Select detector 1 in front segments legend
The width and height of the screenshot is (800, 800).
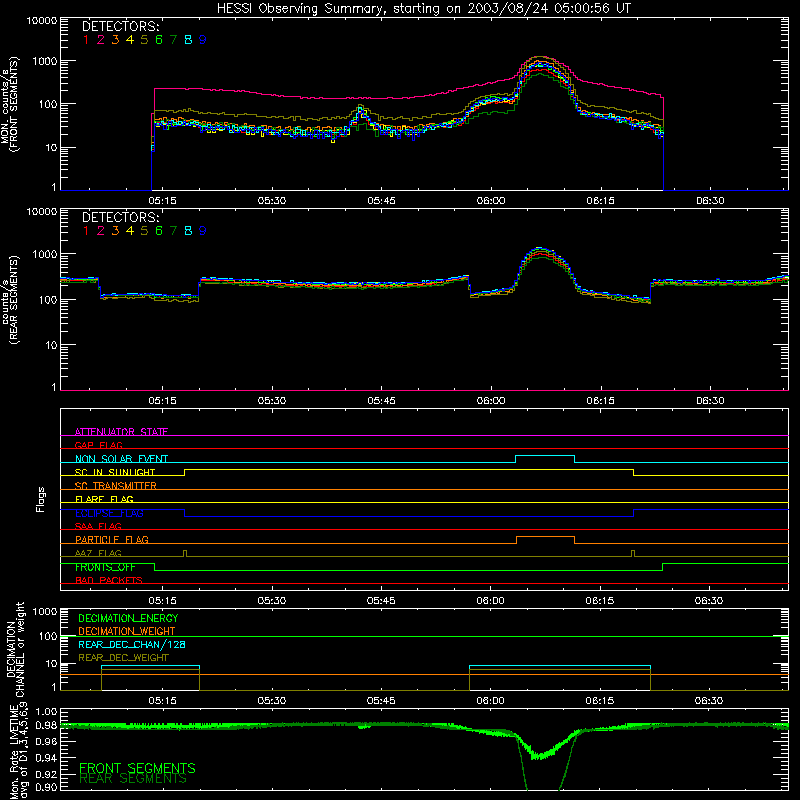pyautogui.click(x=86, y=40)
